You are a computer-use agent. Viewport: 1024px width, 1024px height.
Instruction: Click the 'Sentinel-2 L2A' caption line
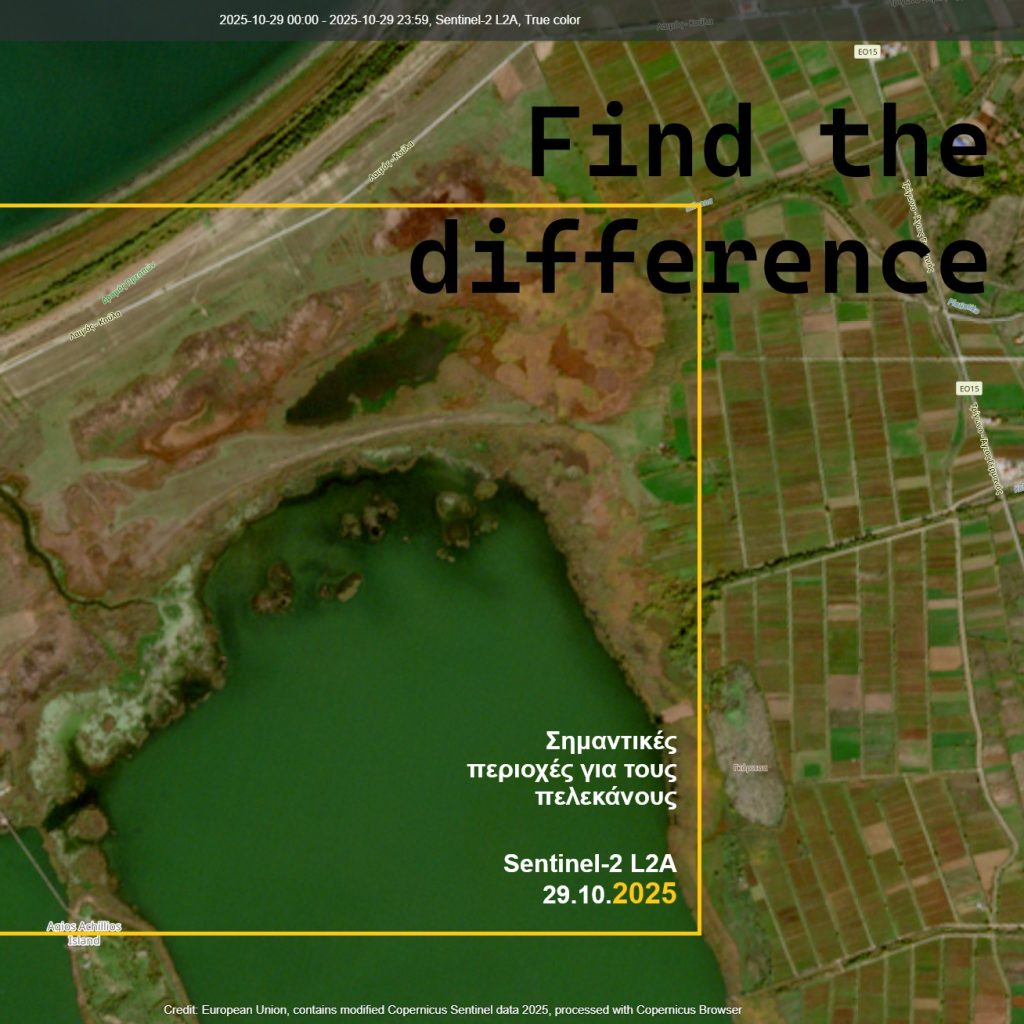tap(590, 863)
